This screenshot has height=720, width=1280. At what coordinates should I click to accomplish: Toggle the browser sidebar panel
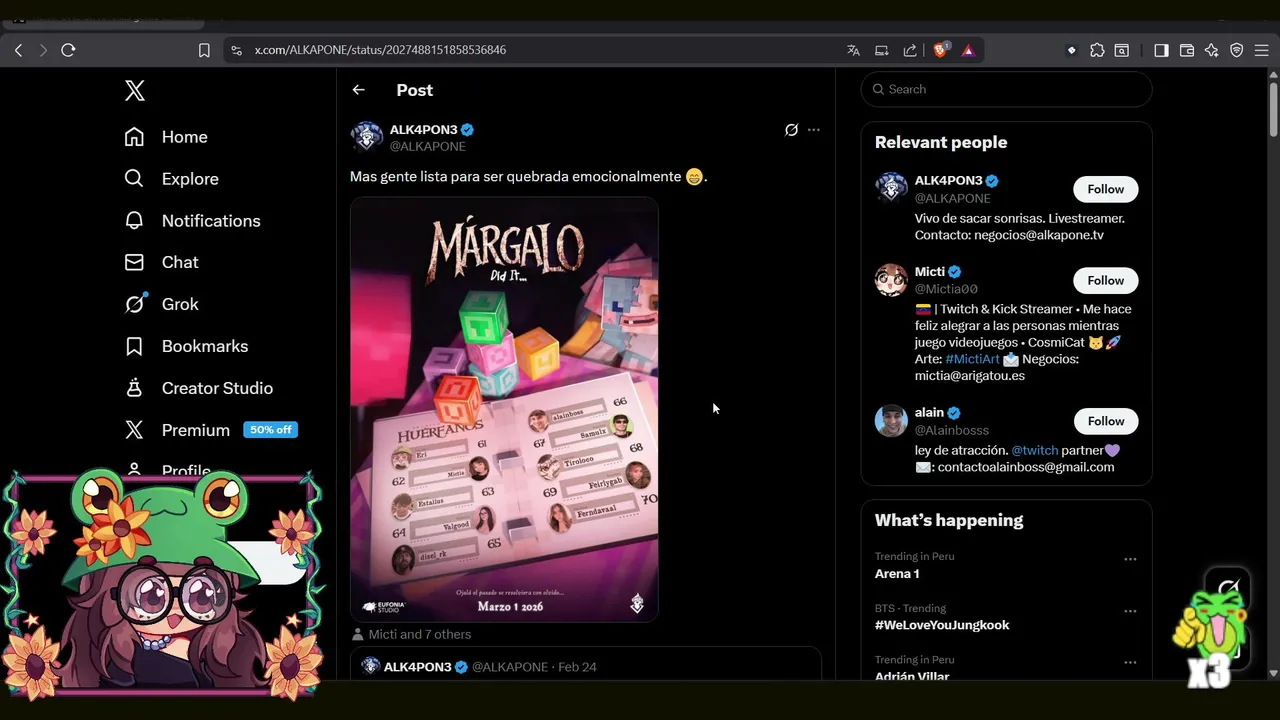[1161, 50]
